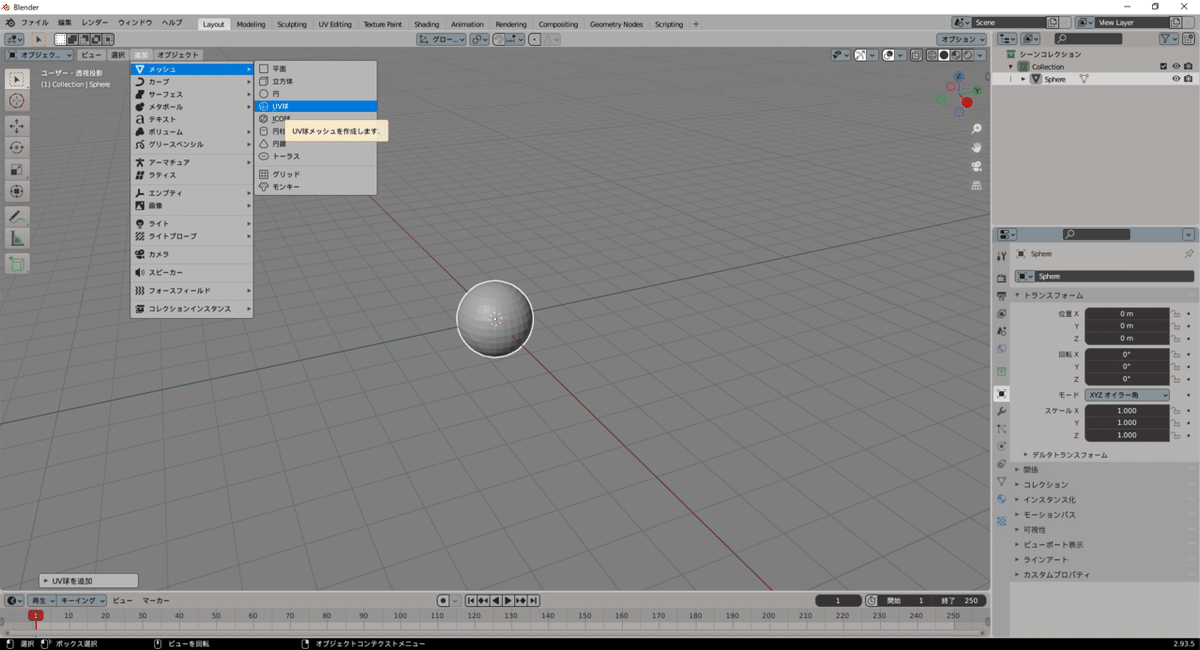Hide Sphere with its eye icon
The height and width of the screenshot is (650, 1200).
pos(1176,79)
